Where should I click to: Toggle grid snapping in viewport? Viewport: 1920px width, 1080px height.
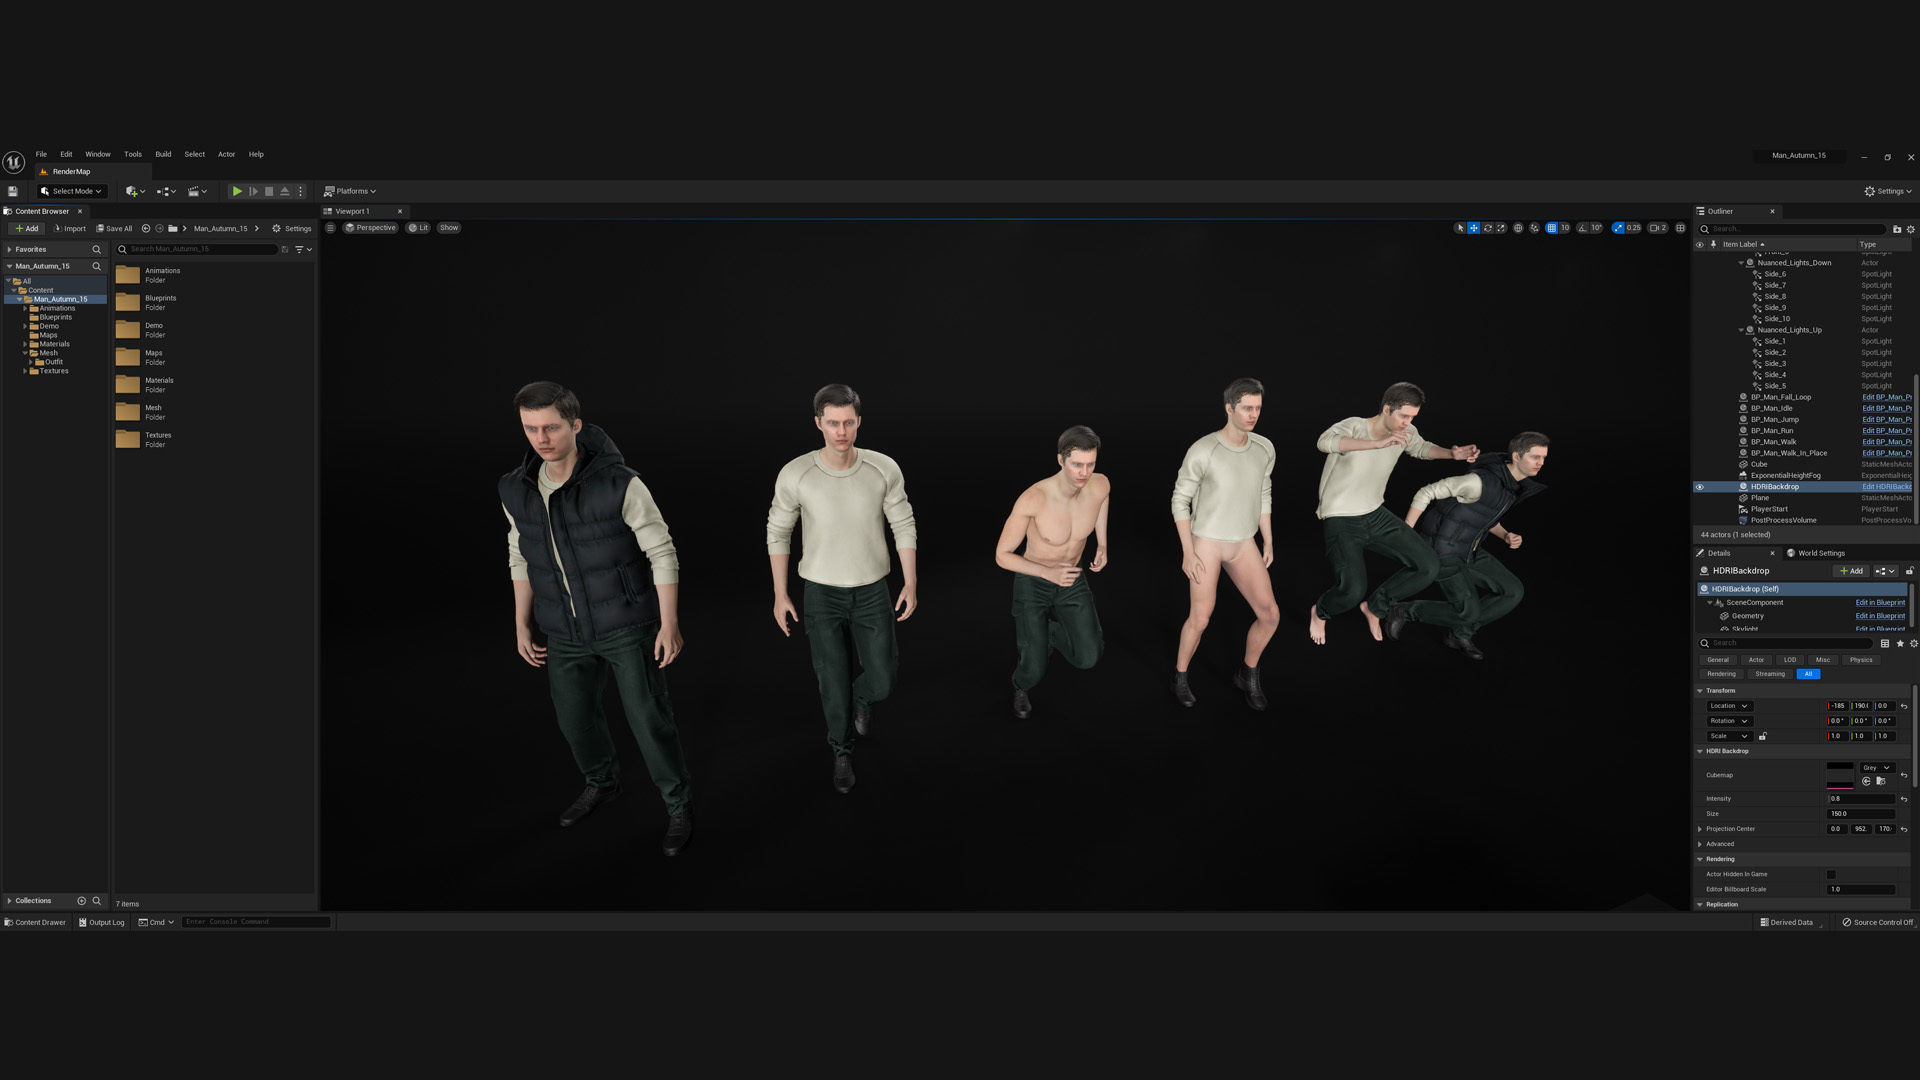pos(1552,228)
